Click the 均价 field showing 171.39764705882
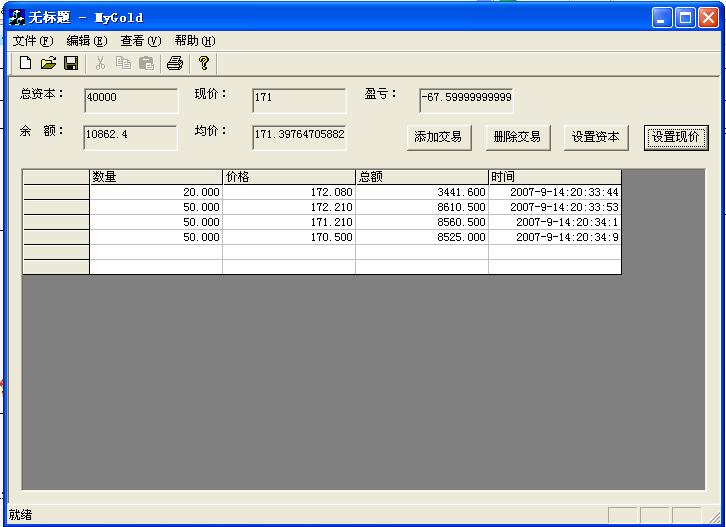The height and width of the screenshot is (527, 726). pyautogui.click(x=299, y=138)
